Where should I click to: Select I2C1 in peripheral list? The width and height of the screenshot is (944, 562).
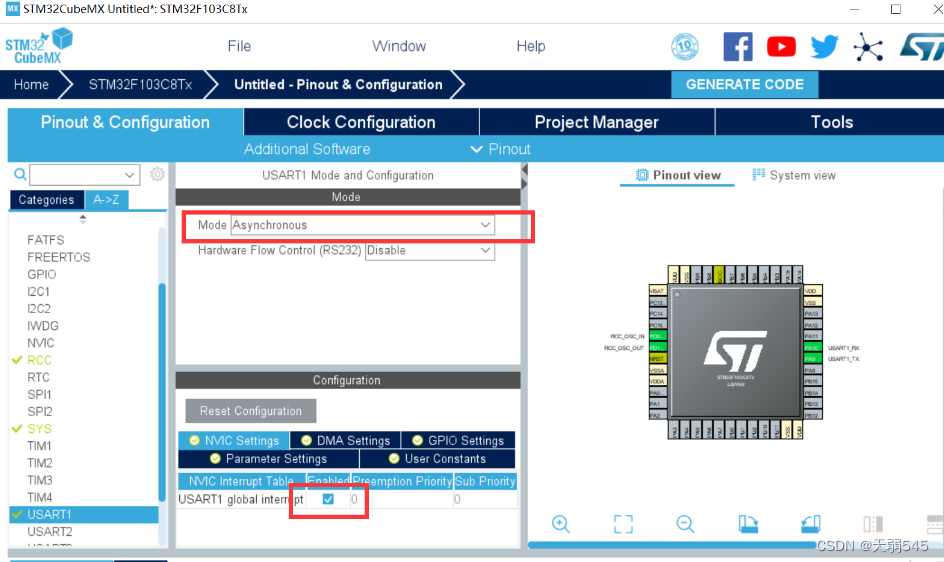(39, 292)
